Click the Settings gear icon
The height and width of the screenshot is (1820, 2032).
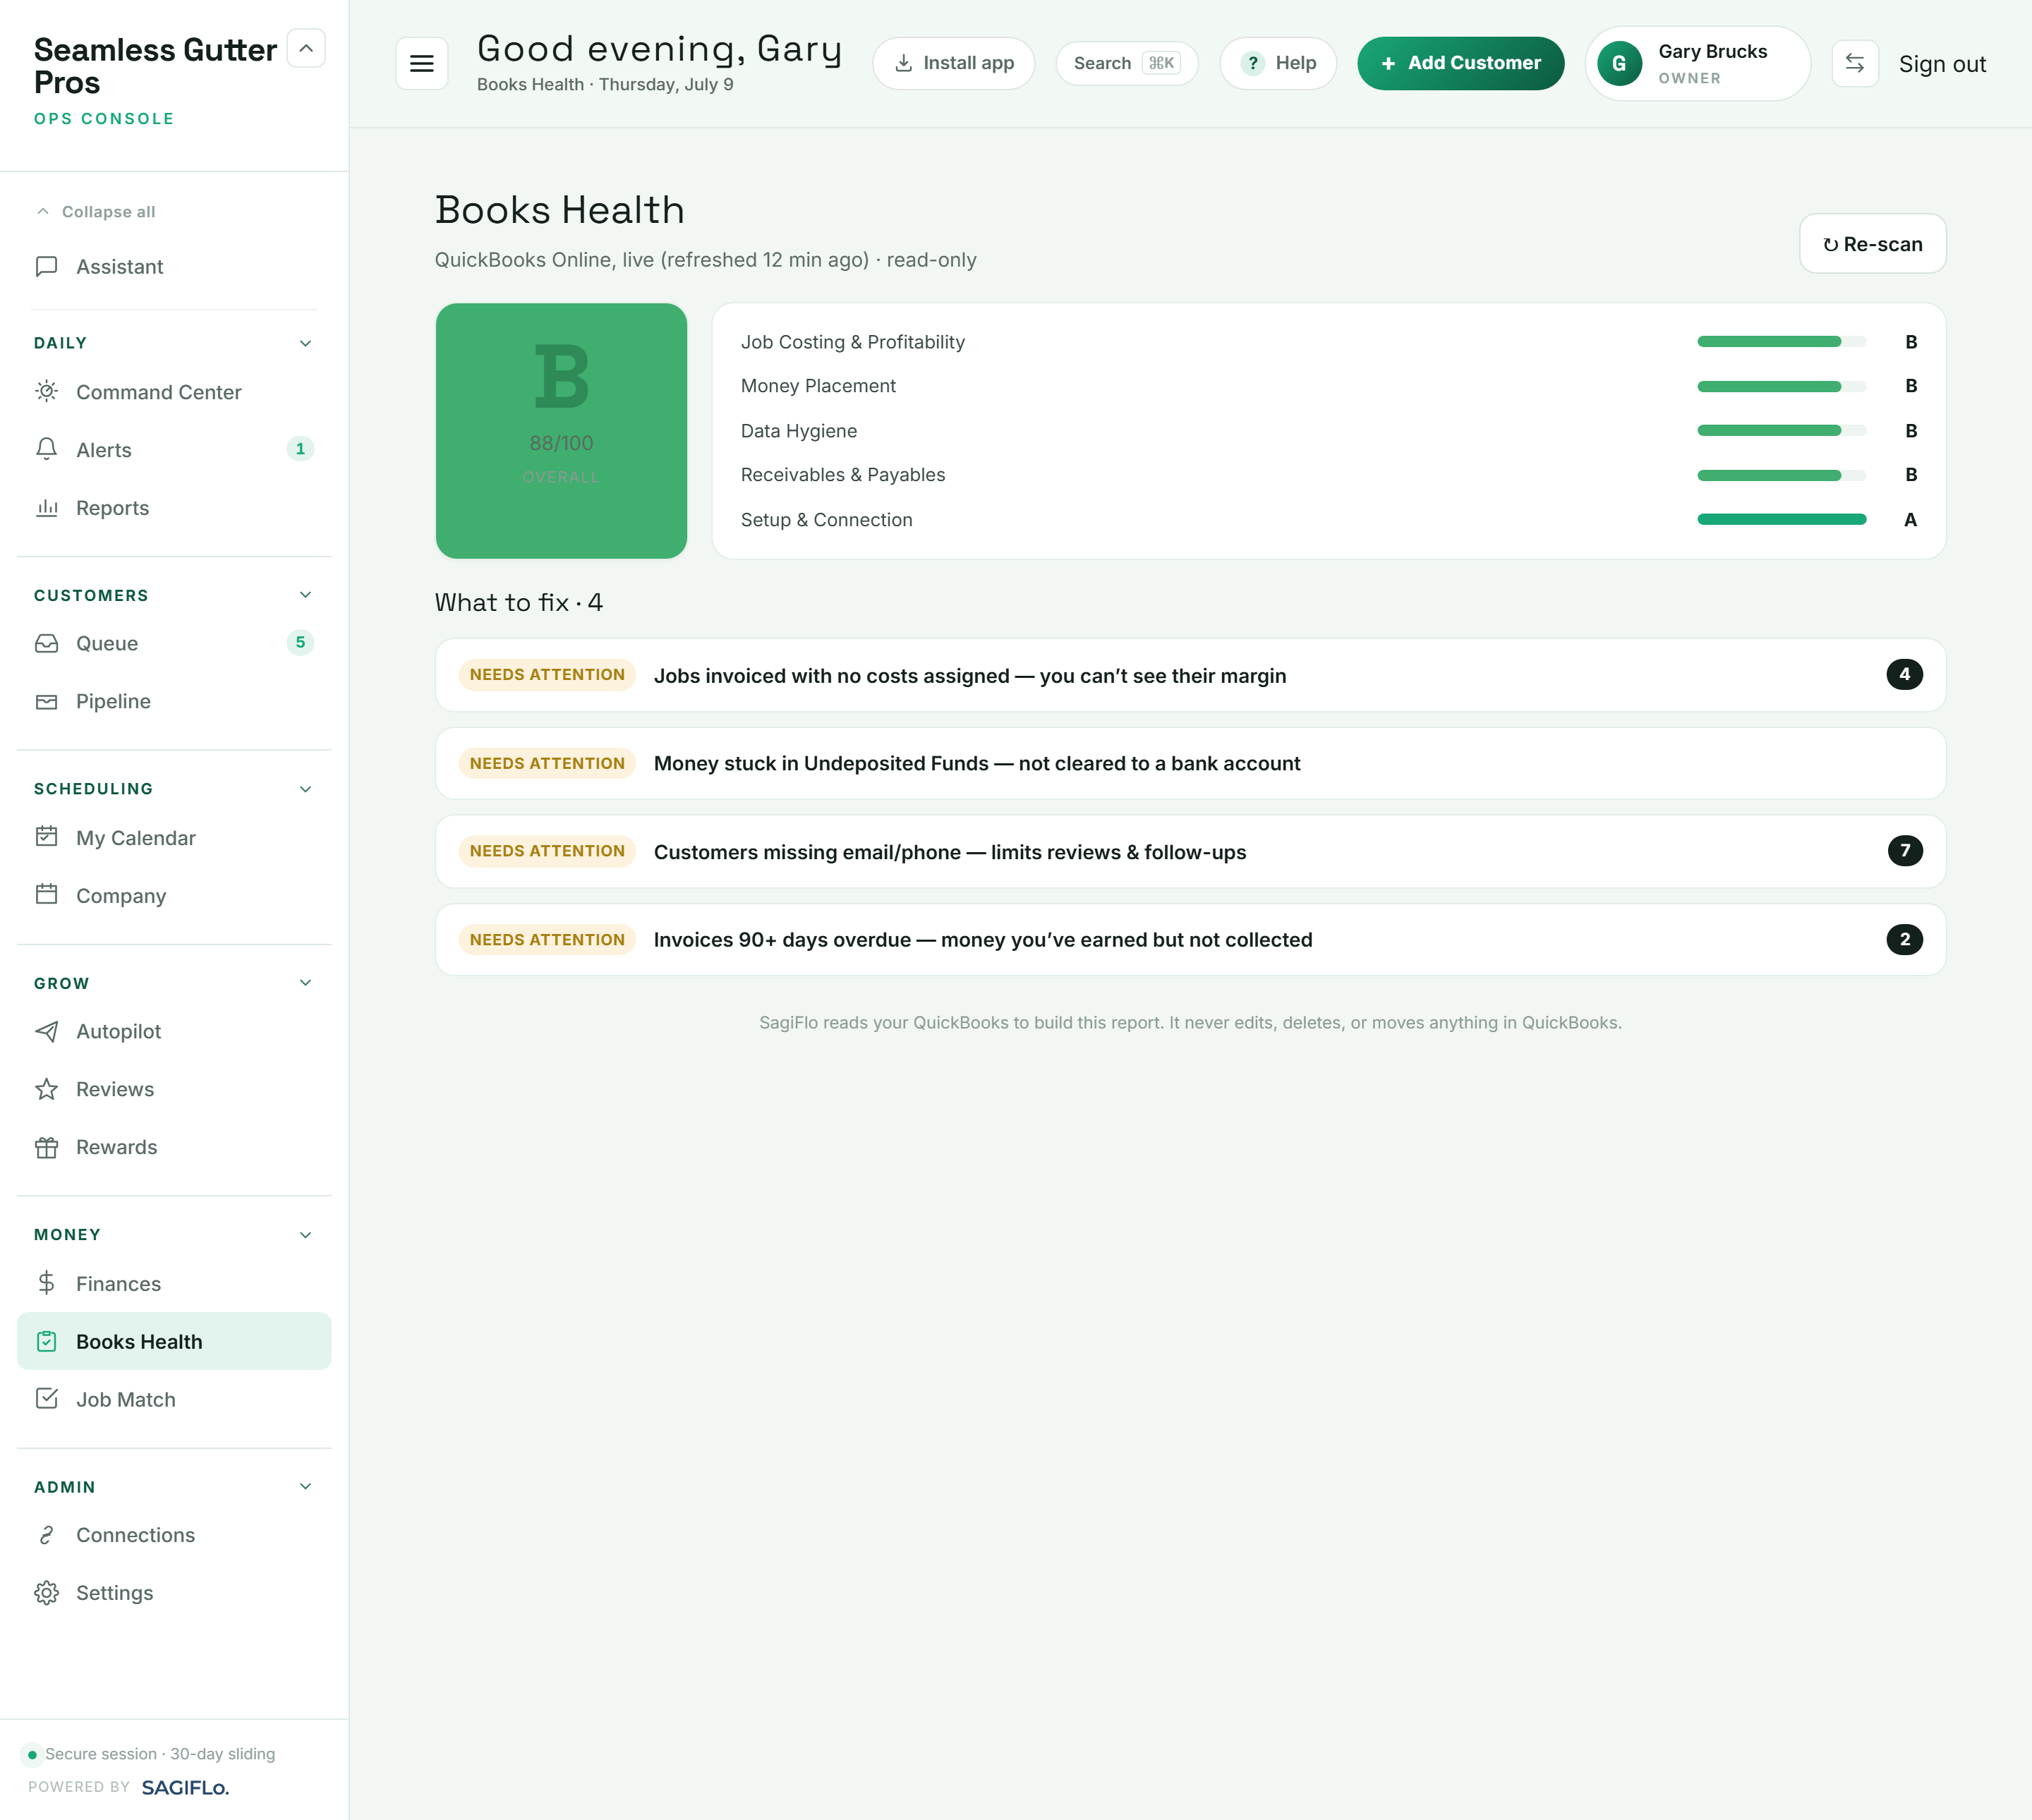click(46, 1593)
